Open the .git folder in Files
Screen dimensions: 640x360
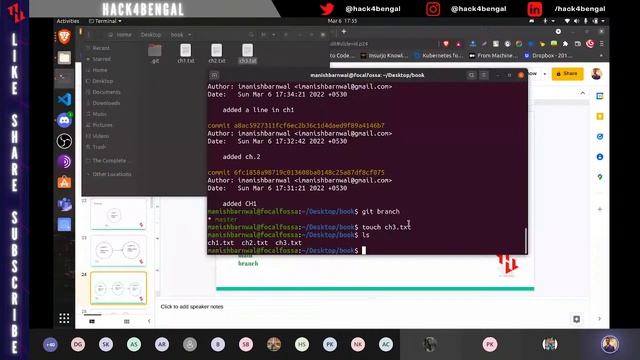coord(155,53)
